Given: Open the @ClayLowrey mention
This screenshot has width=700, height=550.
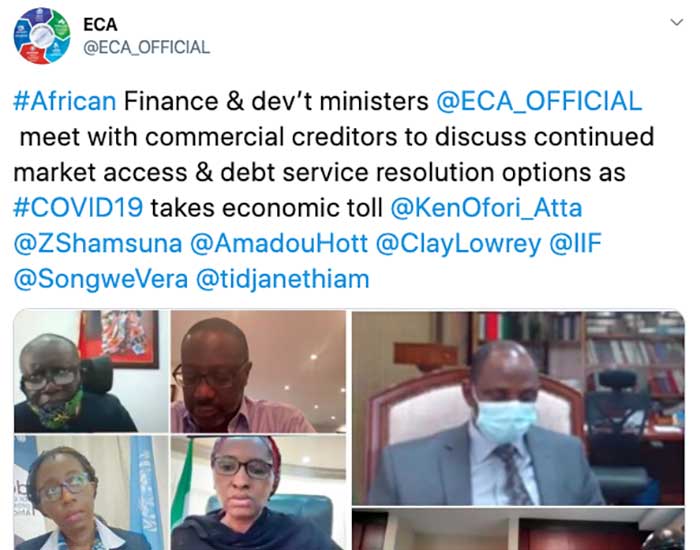Looking at the screenshot, I should click(x=458, y=245).
